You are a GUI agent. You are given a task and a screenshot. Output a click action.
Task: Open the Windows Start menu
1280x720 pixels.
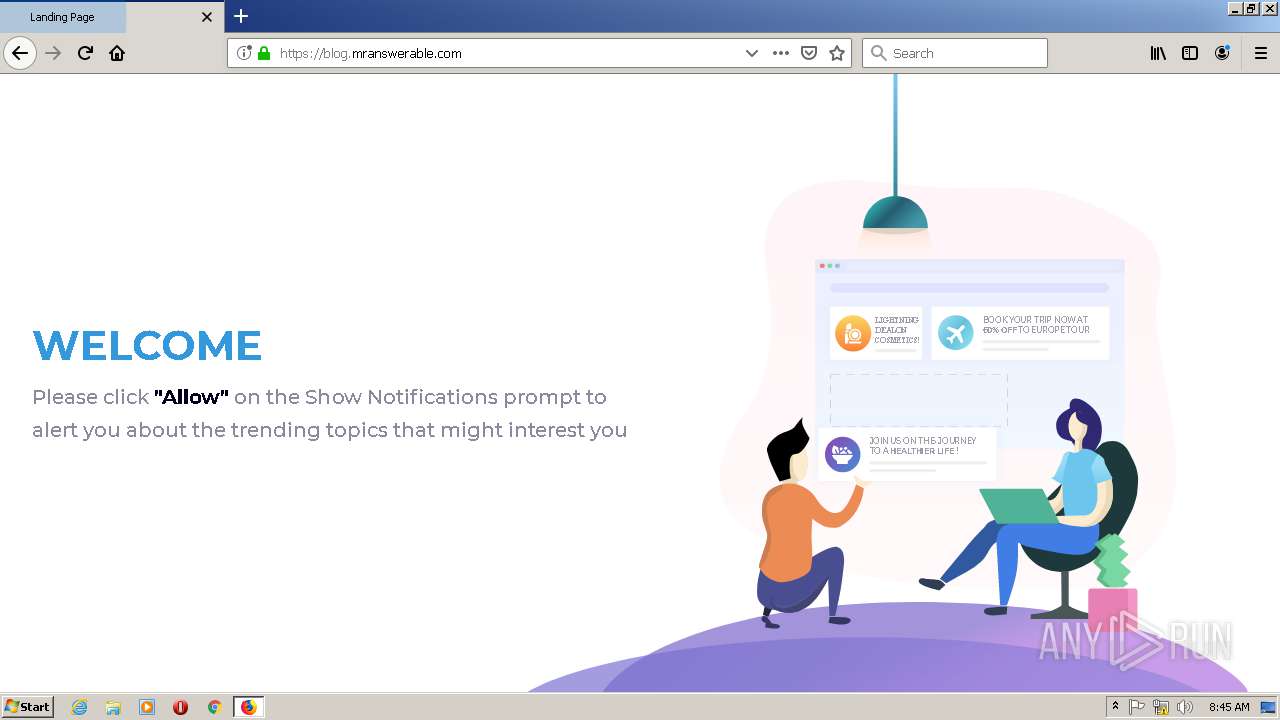(x=27, y=707)
